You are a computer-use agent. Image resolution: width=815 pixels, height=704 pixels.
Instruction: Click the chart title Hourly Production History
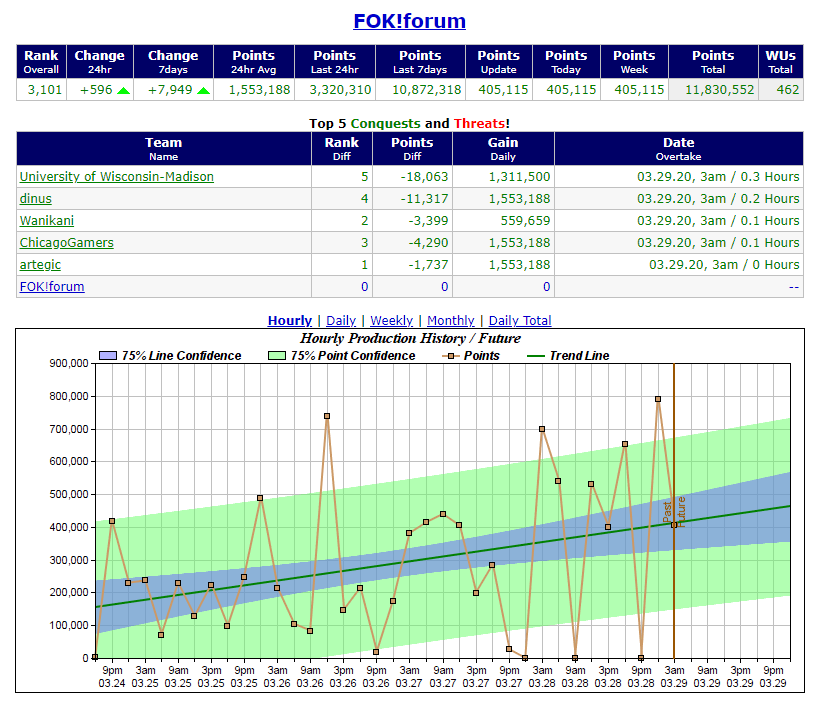tap(410, 338)
